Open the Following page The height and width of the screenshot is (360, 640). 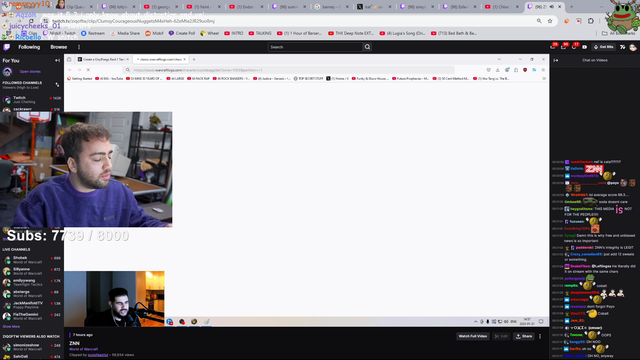[x=29, y=47]
